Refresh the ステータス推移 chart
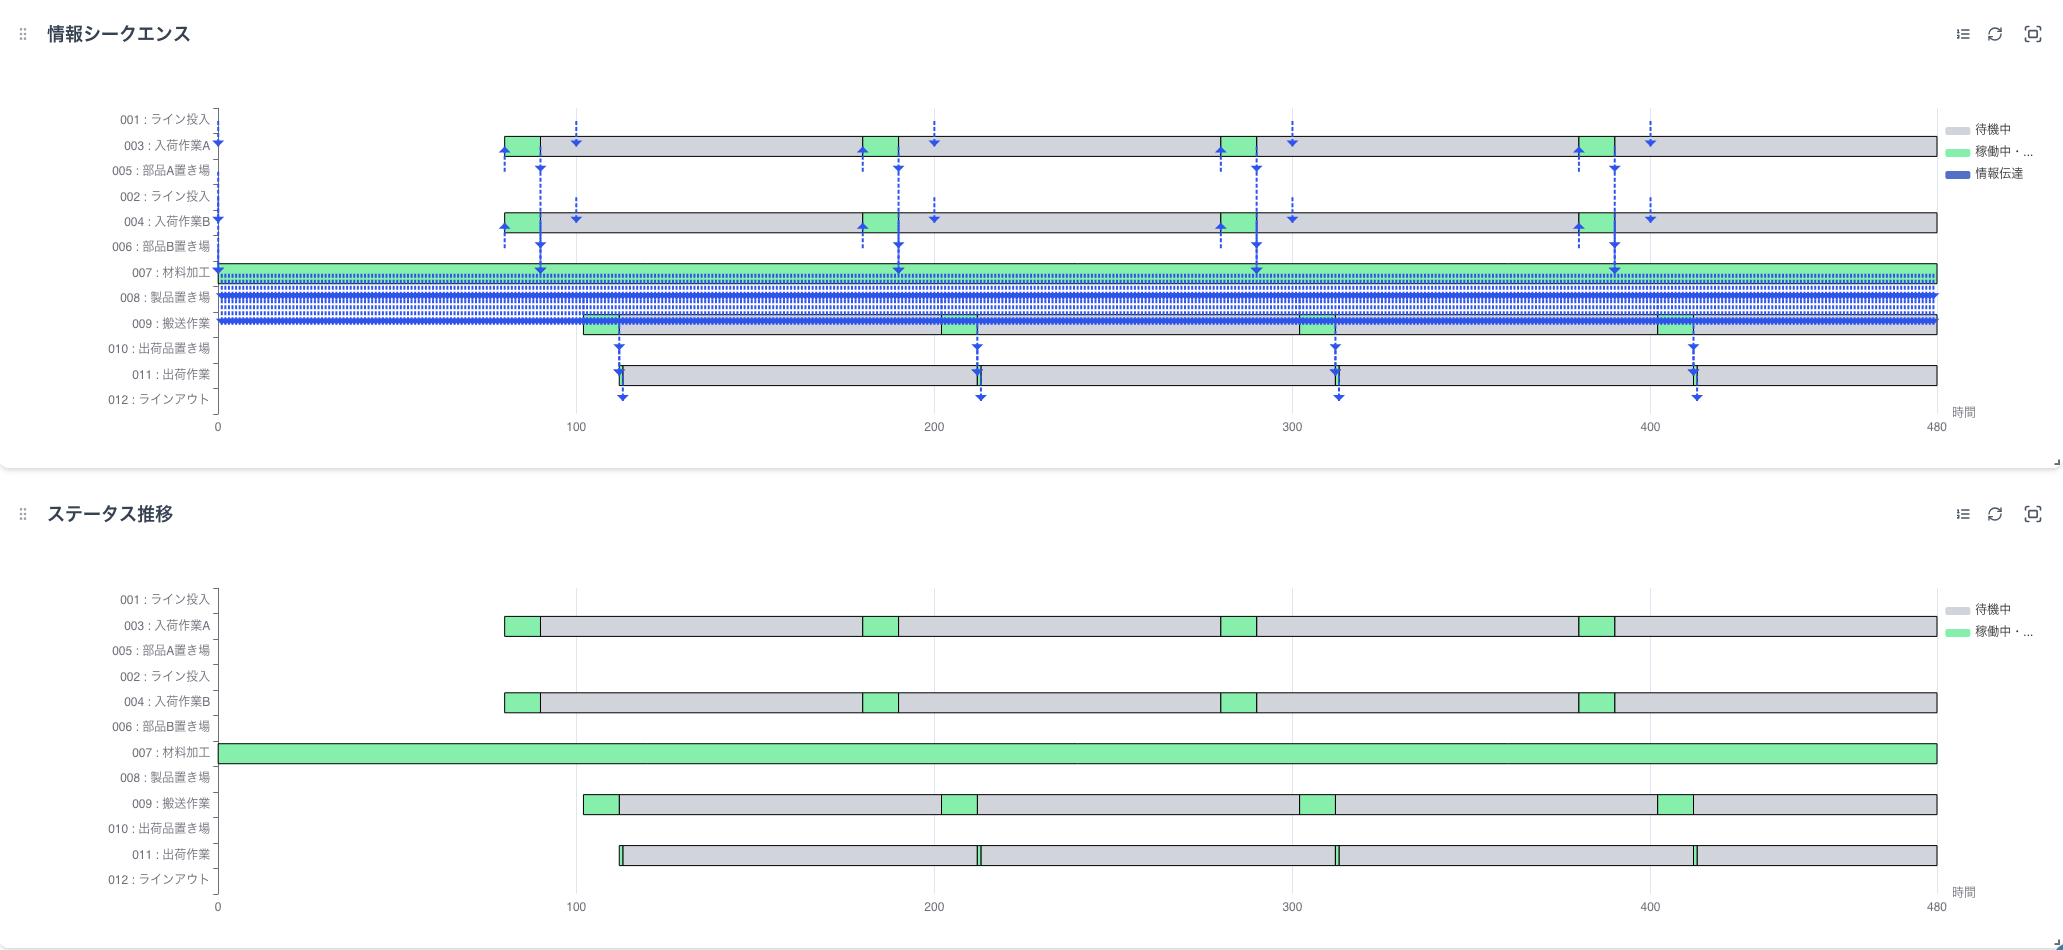The height and width of the screenshot is (950, 2063). click(x=1995, y=514)
